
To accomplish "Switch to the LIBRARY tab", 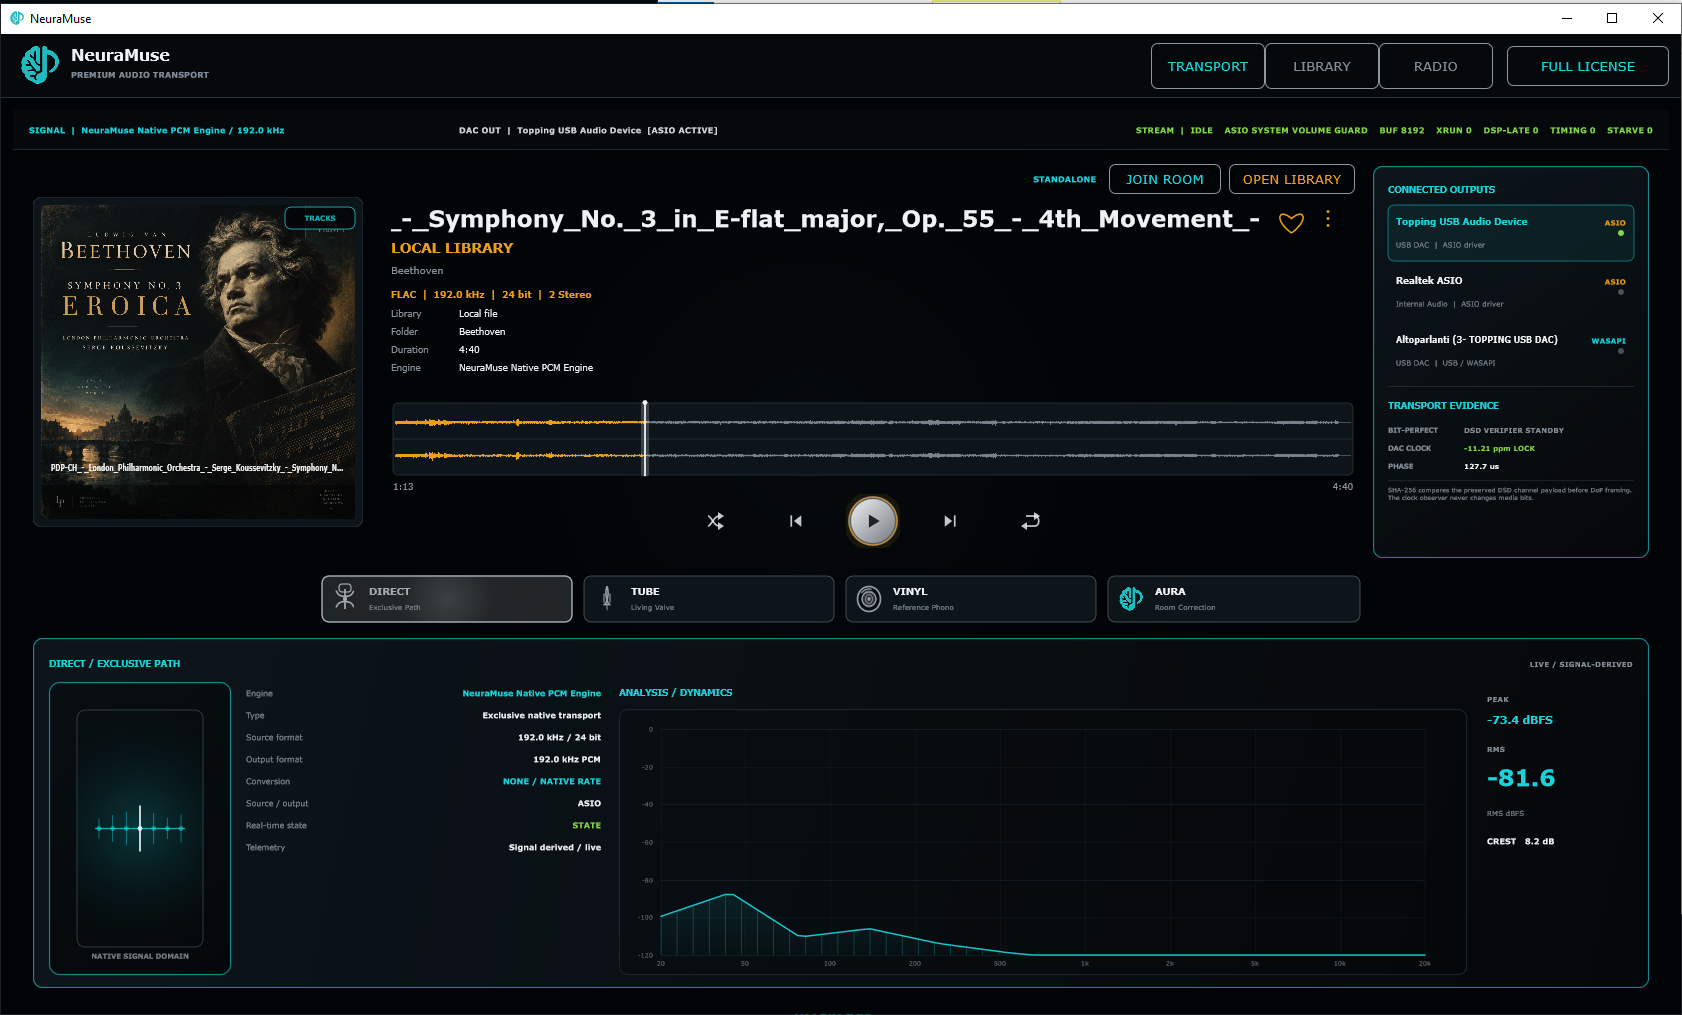I will (x=1322, y=66).
